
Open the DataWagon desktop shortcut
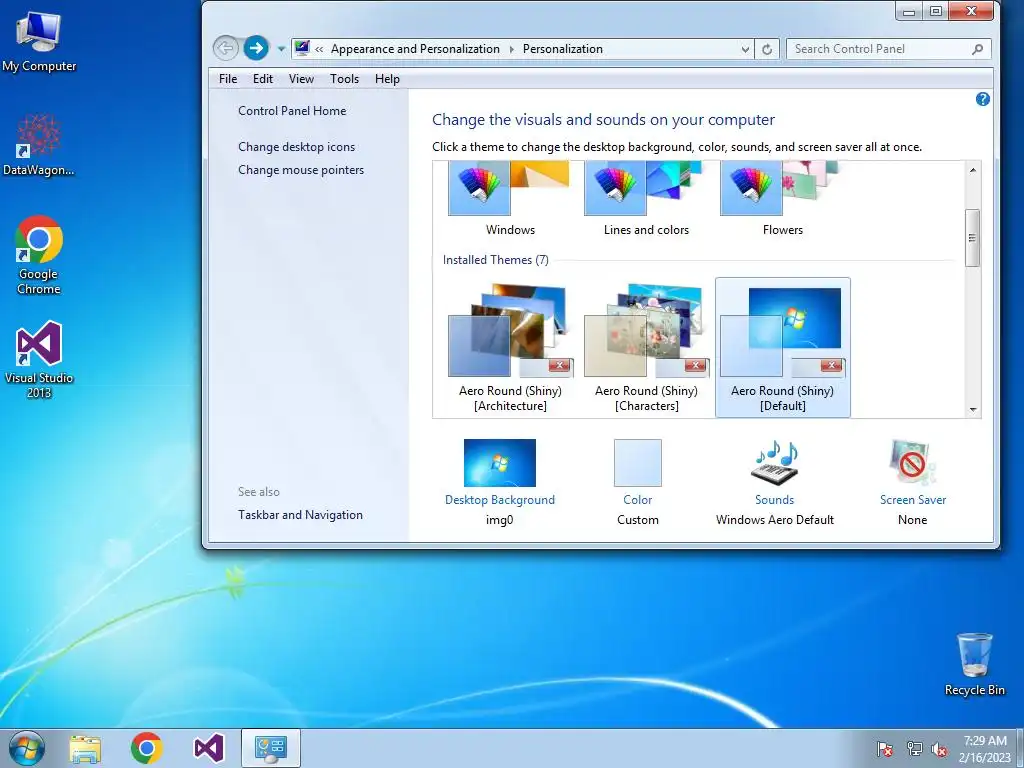coord(39,144)
